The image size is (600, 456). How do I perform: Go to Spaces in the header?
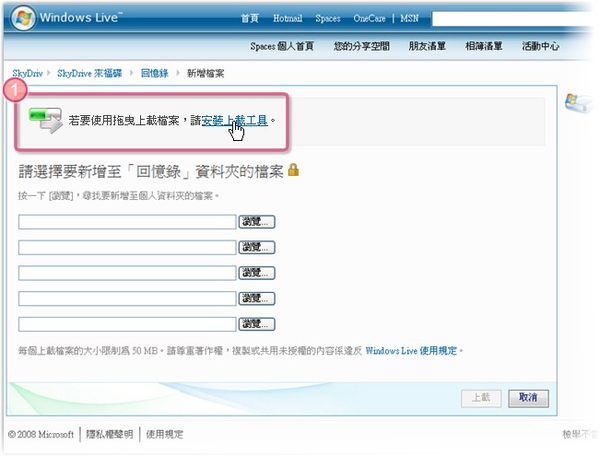[328, 18]
